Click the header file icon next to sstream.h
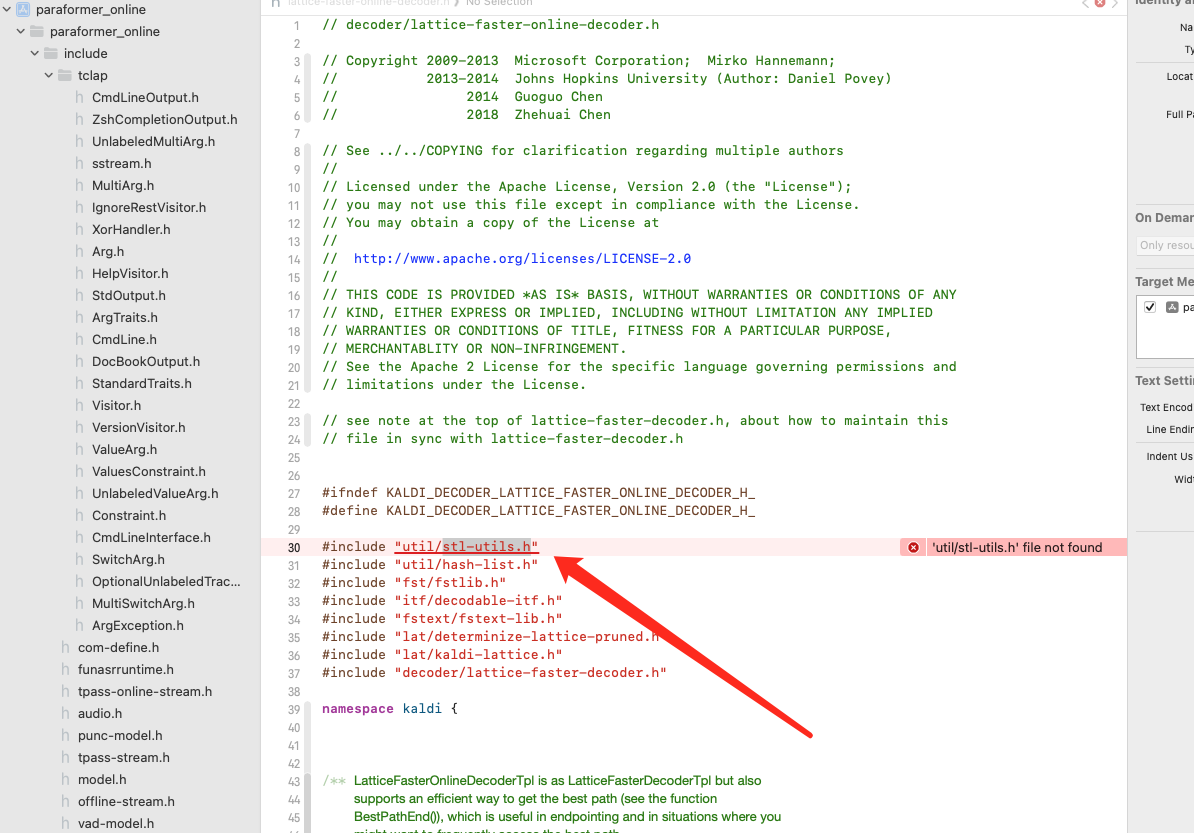 pos(79,164)
